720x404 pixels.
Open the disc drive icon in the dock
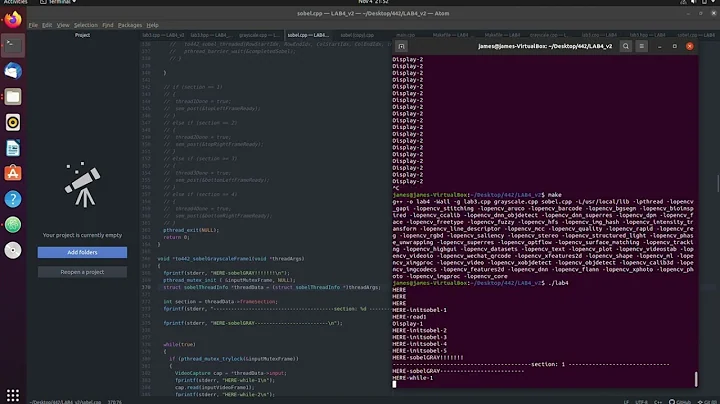coord(13,250)
